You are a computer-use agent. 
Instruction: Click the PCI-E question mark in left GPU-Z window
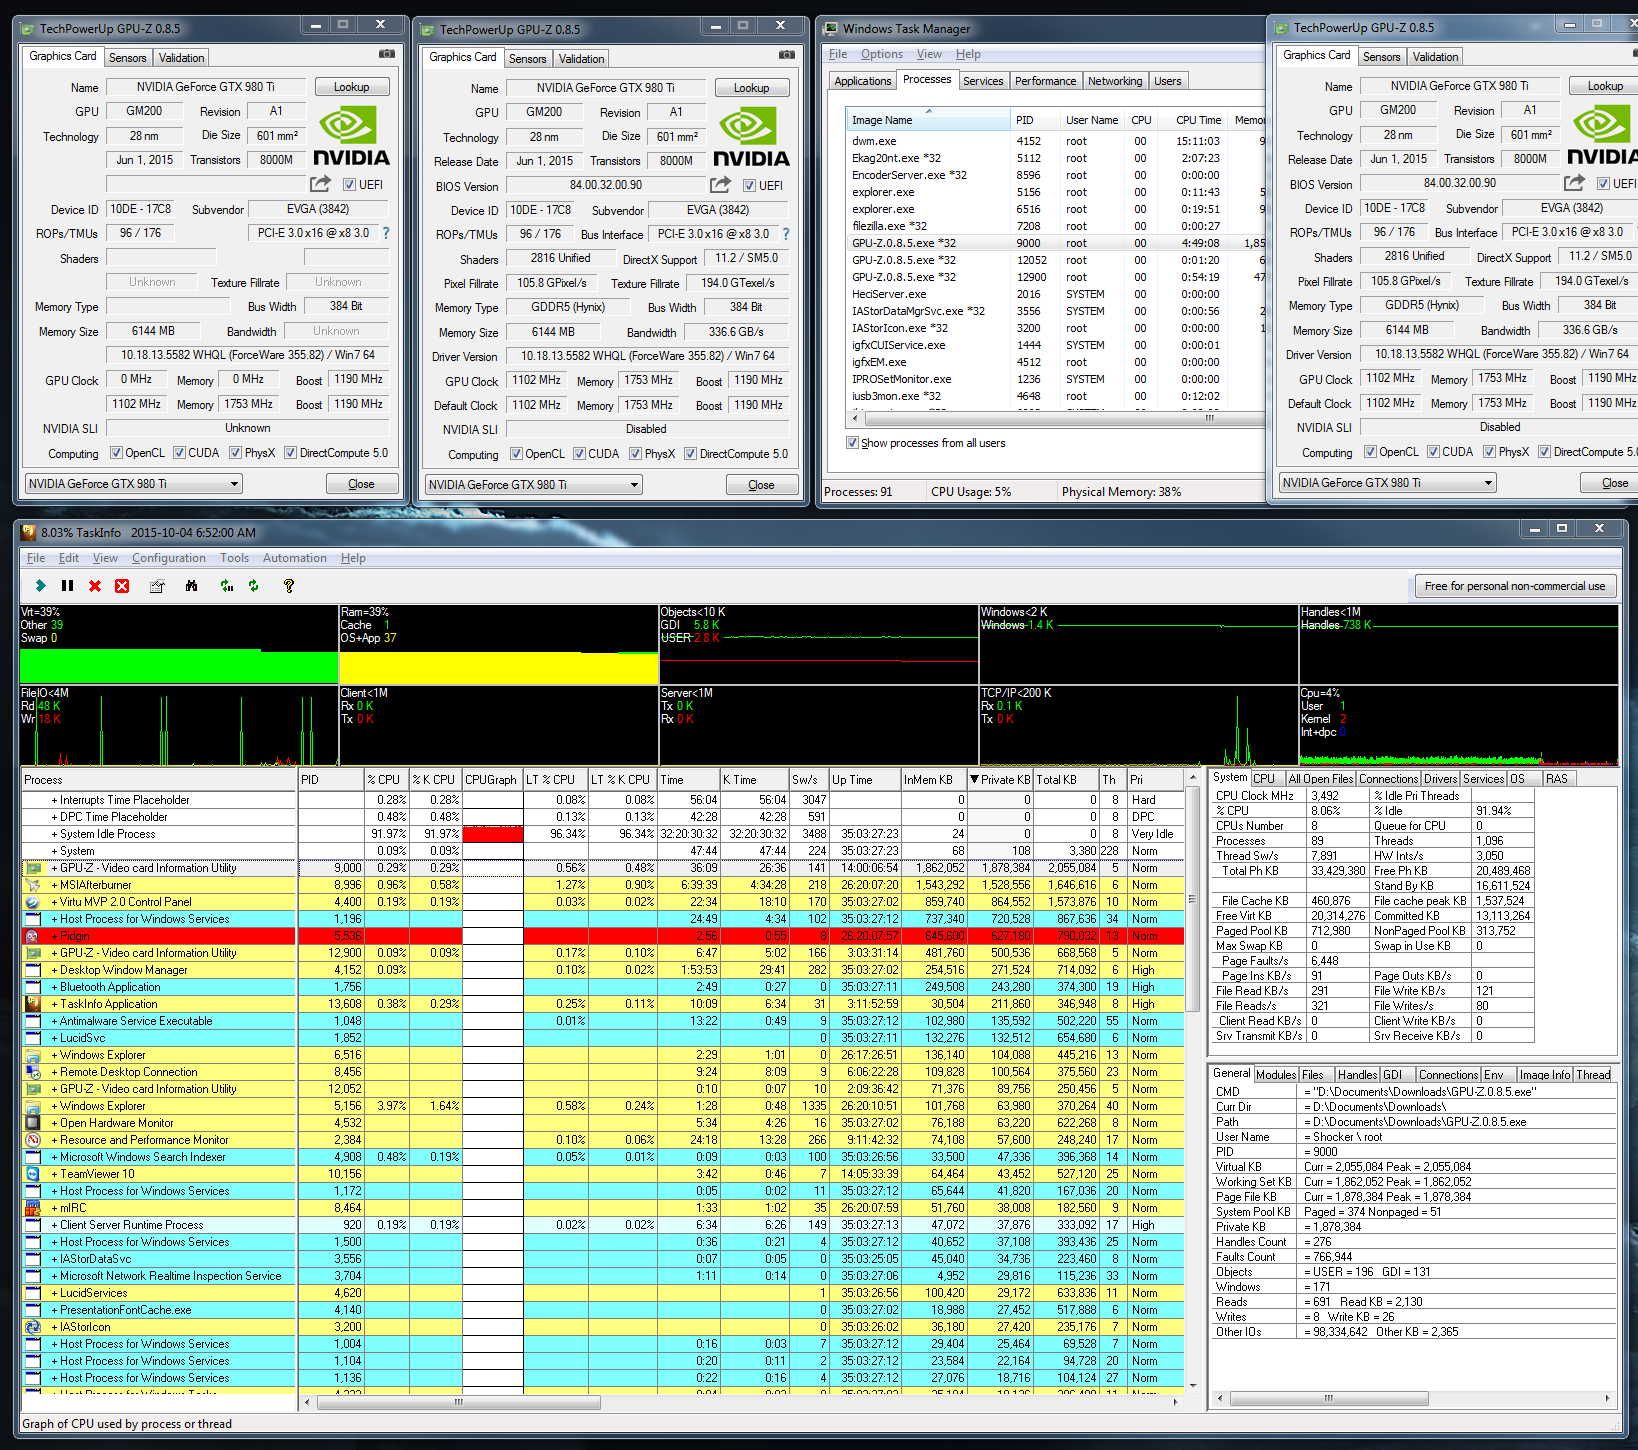tap(386, 233)
